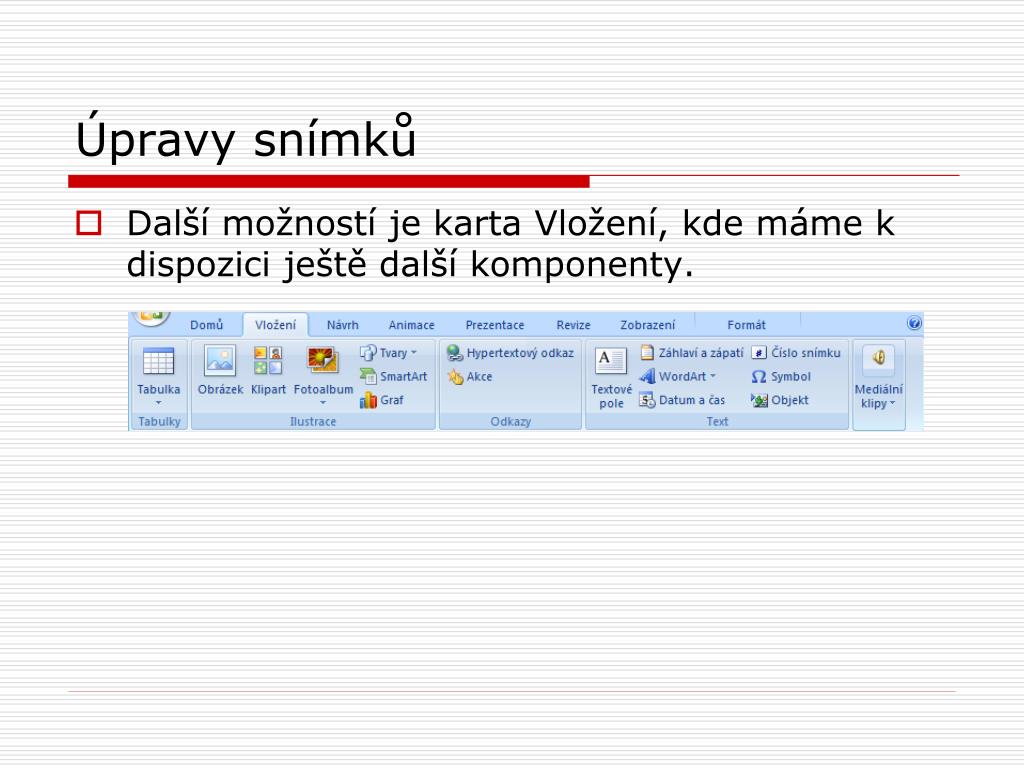Switch to the Domů tab

coord(206,325)
